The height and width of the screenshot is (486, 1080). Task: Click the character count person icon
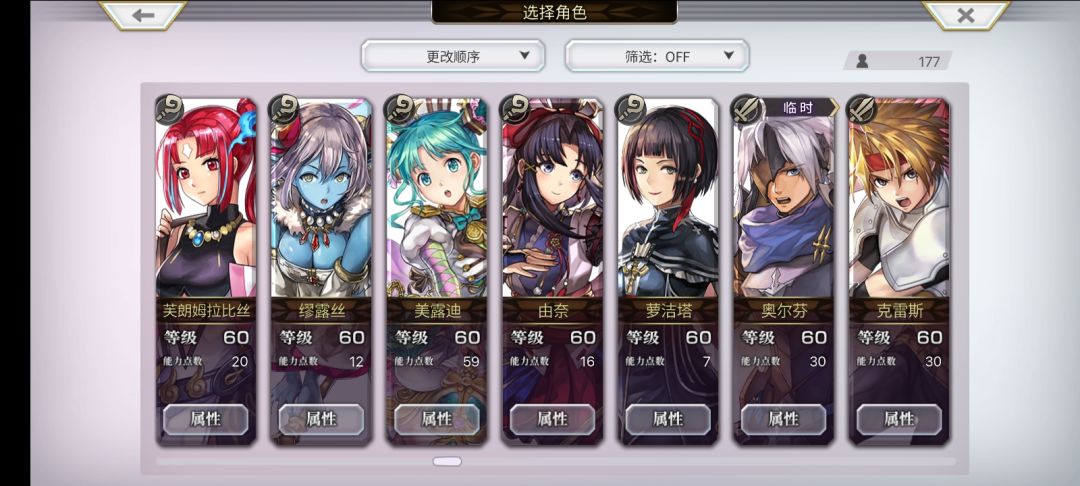[862, 61]
